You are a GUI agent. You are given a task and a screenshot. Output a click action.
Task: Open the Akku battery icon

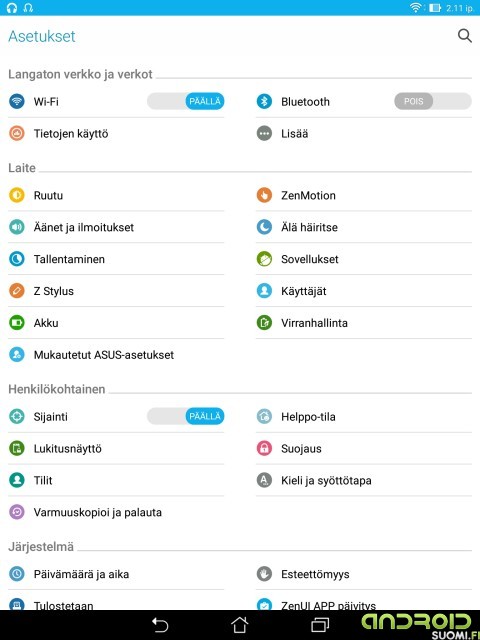17,322
